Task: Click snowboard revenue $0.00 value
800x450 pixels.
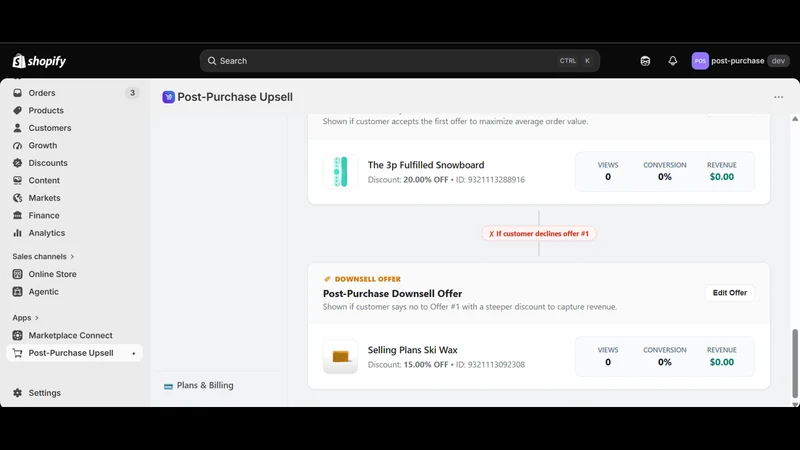Action: click(x=722, y=177)
